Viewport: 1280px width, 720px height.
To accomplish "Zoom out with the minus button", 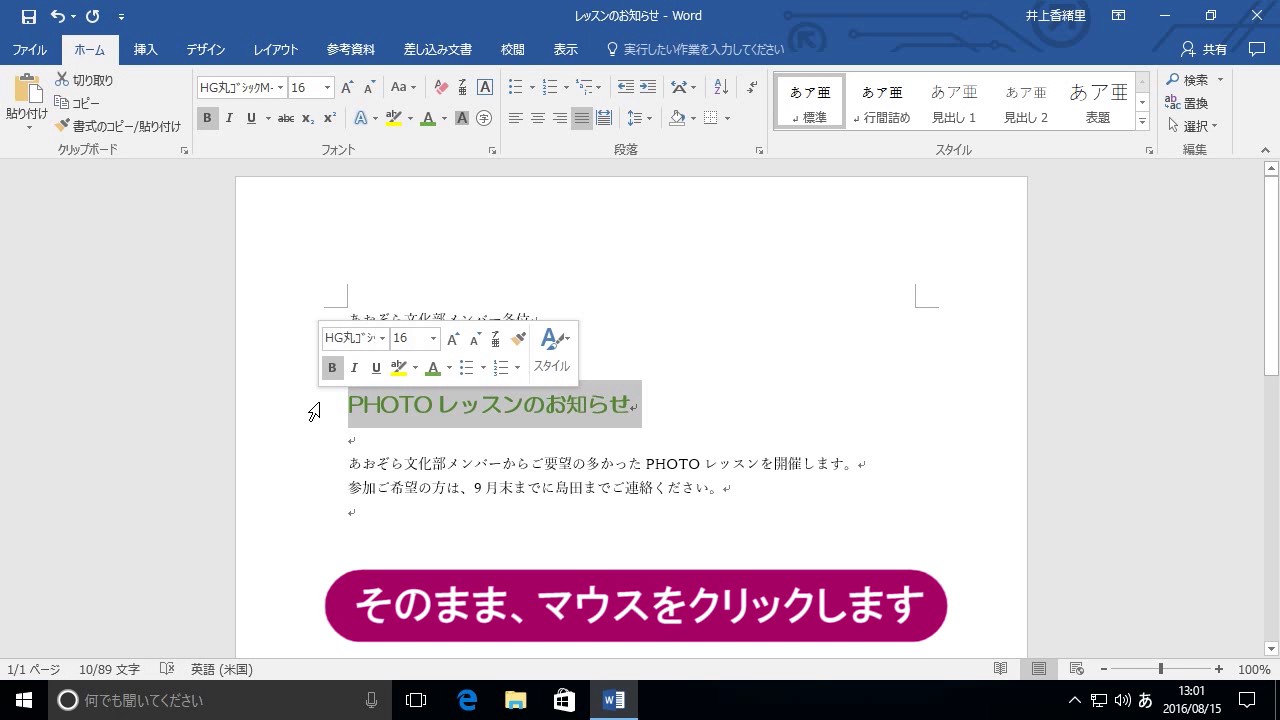I will [1104, 669].
